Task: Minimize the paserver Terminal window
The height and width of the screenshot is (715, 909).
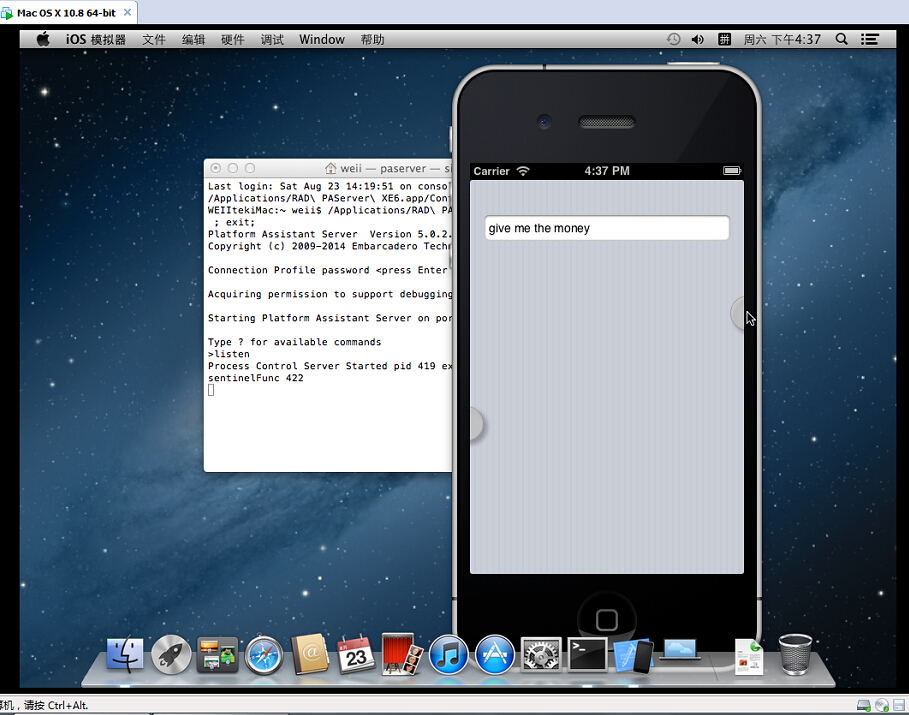Action: (232, 168)
